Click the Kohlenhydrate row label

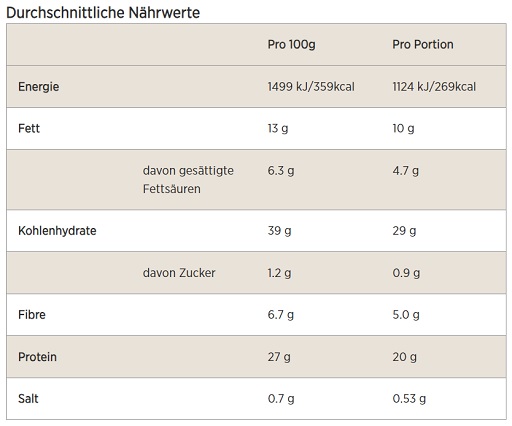(57, 231)
